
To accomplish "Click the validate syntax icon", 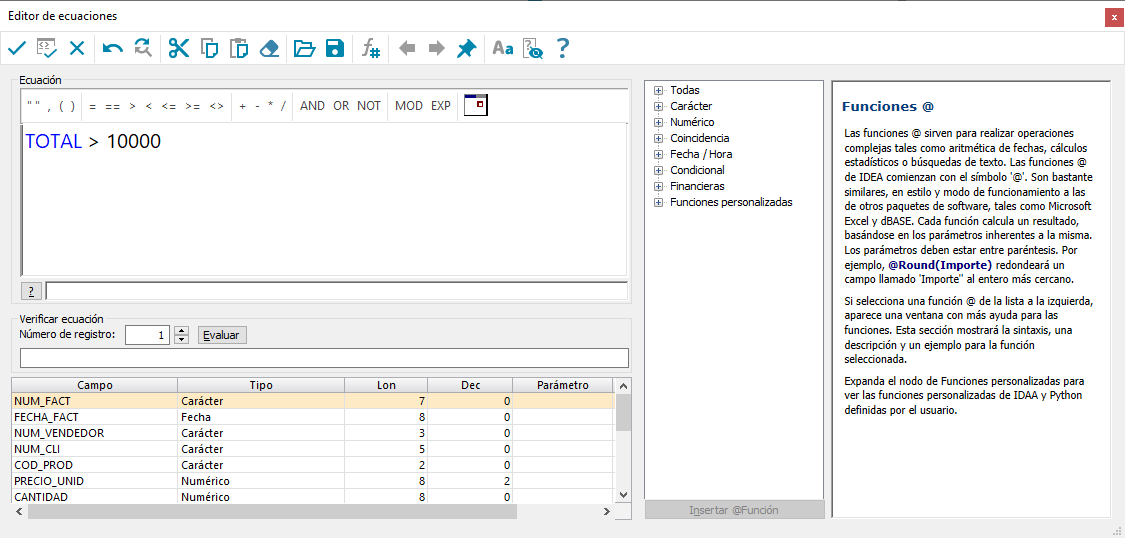I will pos(47,48).
